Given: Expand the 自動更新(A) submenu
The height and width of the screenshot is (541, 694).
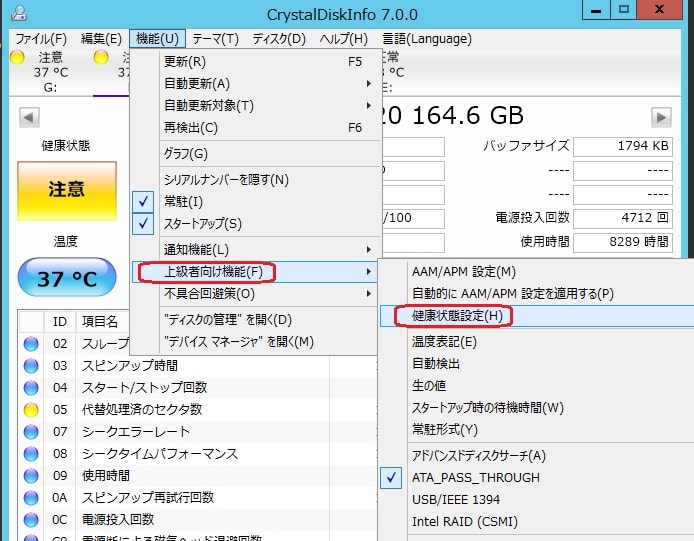Looking at the screenshot, I should pos(256,84).
